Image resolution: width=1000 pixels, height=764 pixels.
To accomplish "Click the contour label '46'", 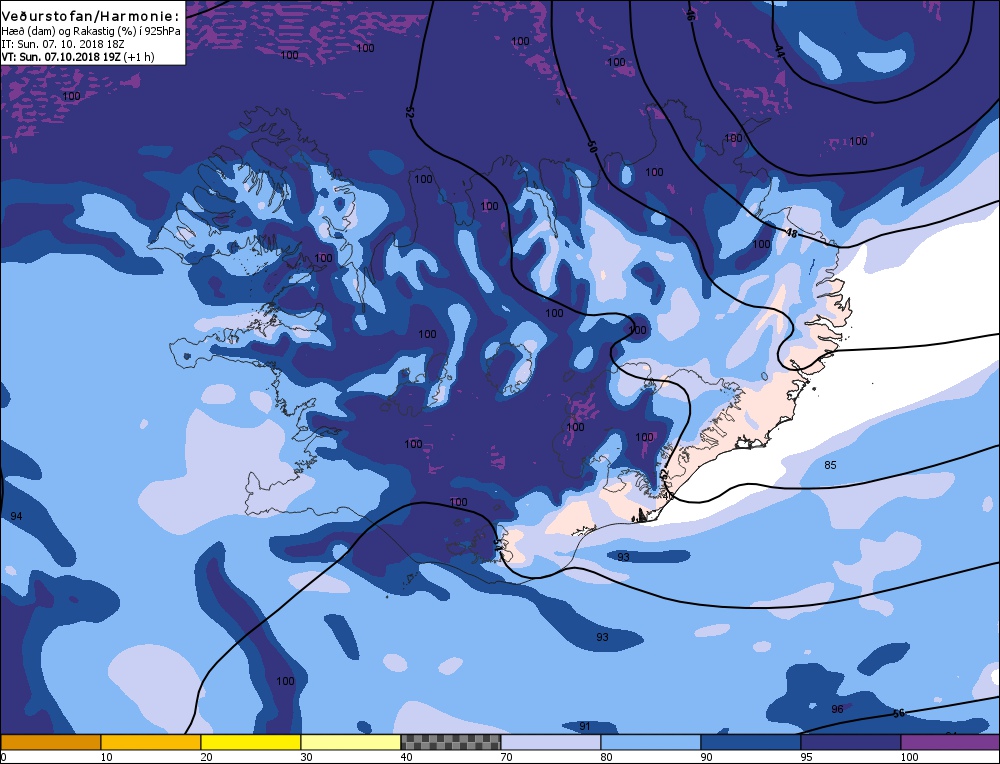I will click(690, 15).
